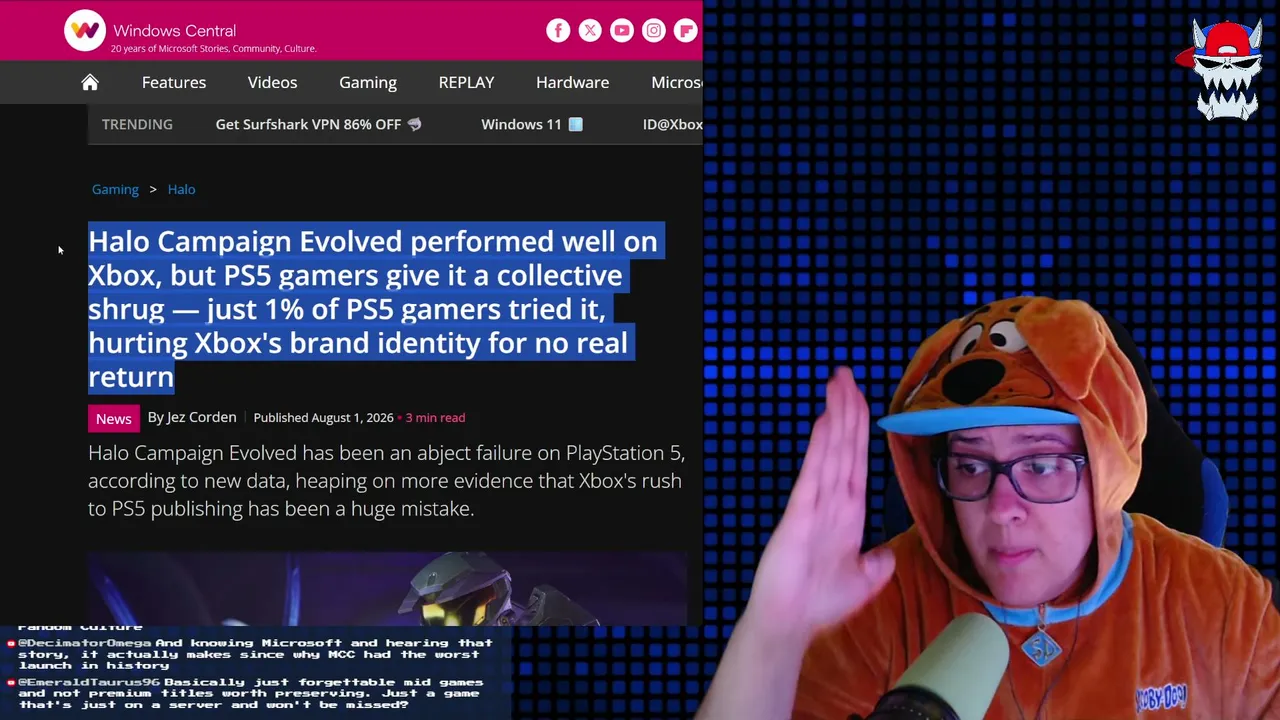The height and width of the screenshot is (720, 1280).
Task: Visit the Windows Central YouTube channel
Action: 622,30
